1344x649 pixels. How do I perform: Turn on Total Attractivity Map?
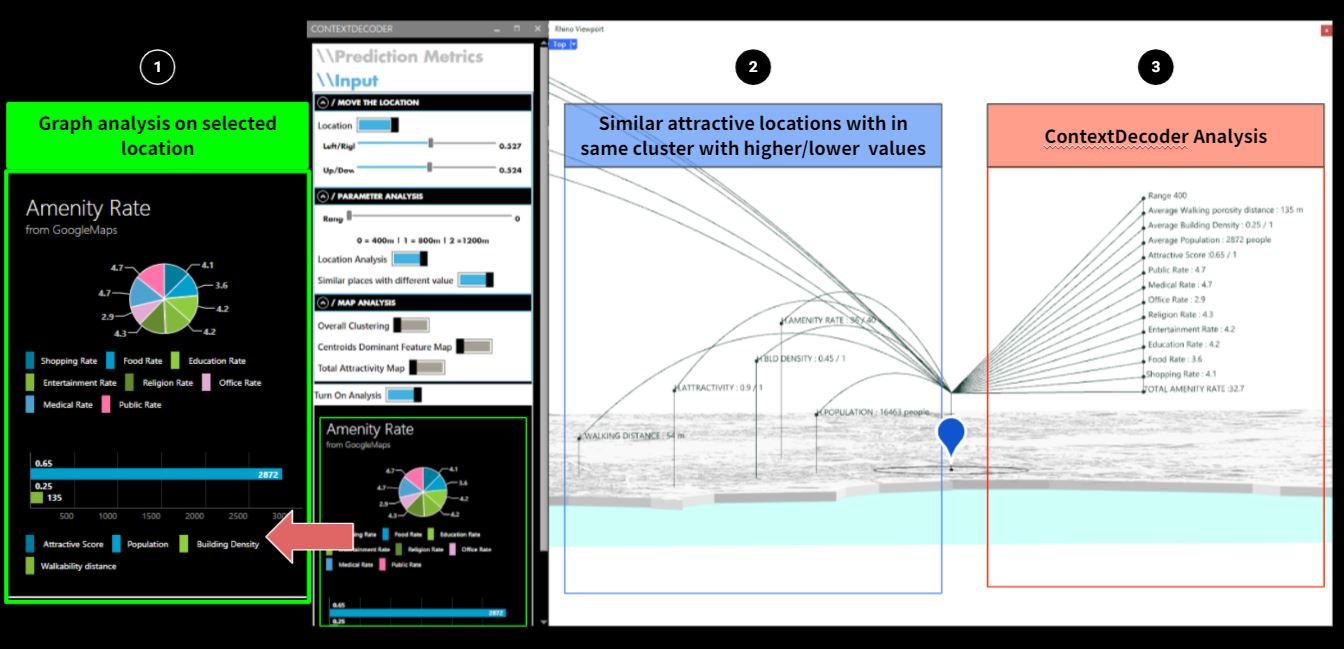pos(426,367)
